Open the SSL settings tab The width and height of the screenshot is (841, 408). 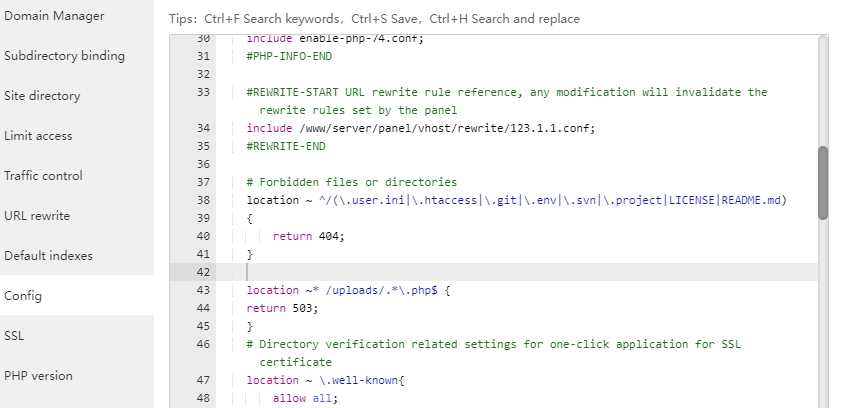click(14, 336)
